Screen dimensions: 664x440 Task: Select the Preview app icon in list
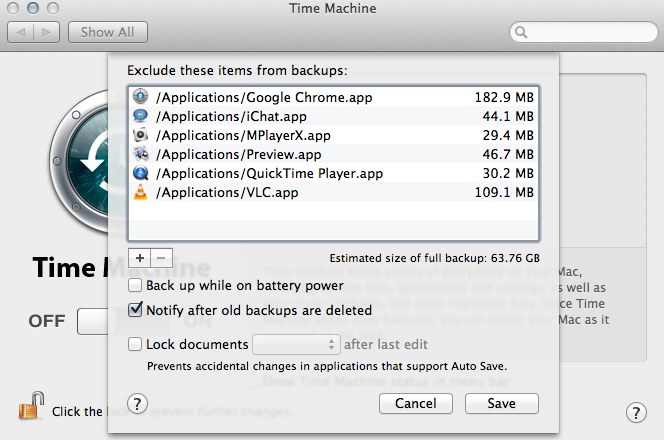coord(141,154)
